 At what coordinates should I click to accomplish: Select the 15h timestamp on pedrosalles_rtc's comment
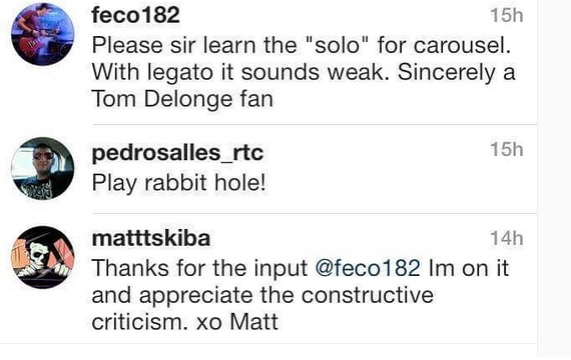[507, 150]
